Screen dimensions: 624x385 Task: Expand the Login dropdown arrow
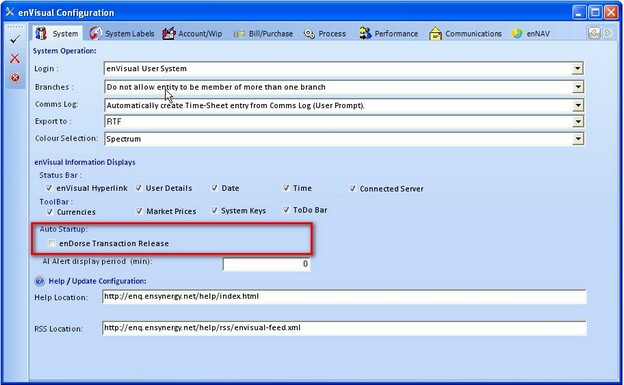[x=577, y=68]
